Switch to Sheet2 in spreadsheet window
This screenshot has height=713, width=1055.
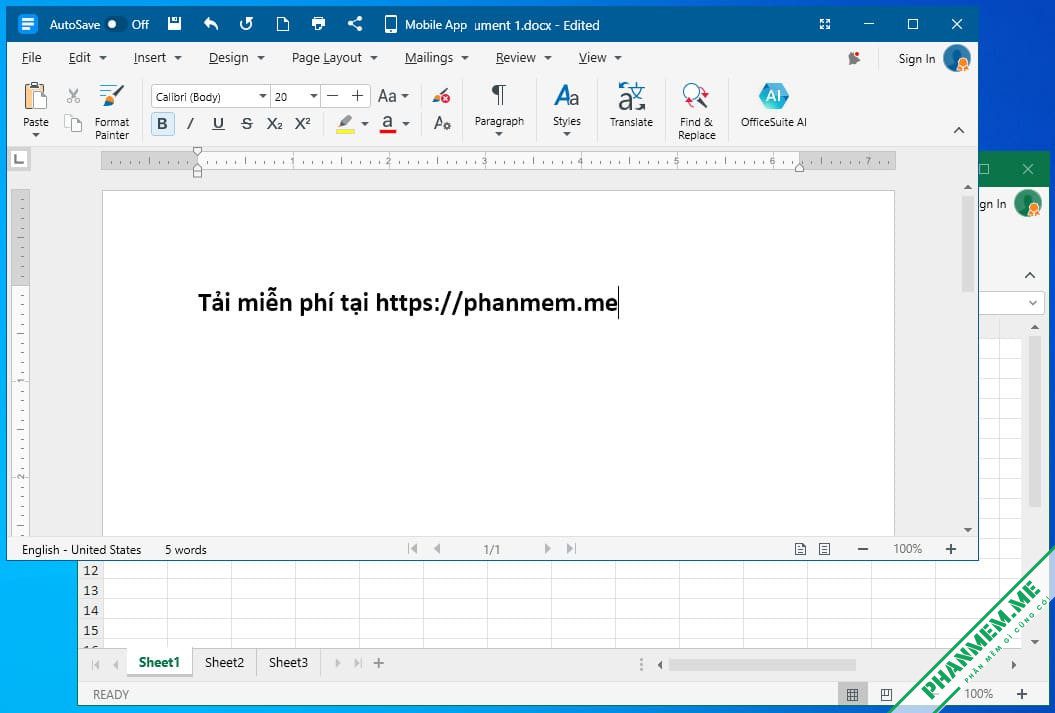224,663
